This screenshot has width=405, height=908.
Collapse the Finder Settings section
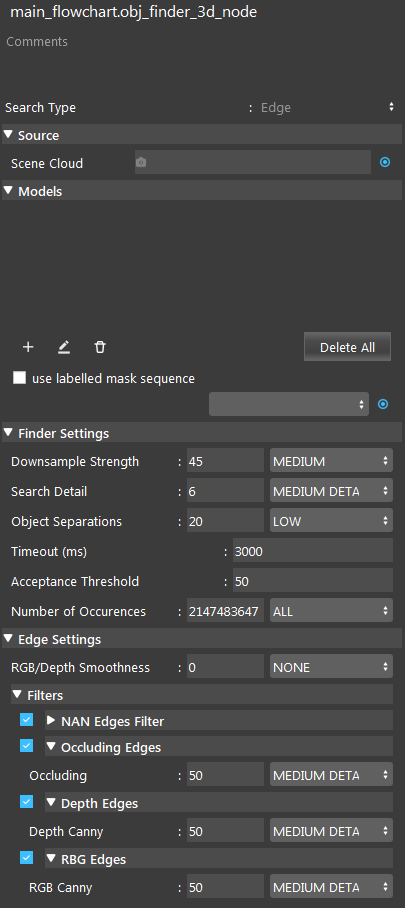(8, 433)
